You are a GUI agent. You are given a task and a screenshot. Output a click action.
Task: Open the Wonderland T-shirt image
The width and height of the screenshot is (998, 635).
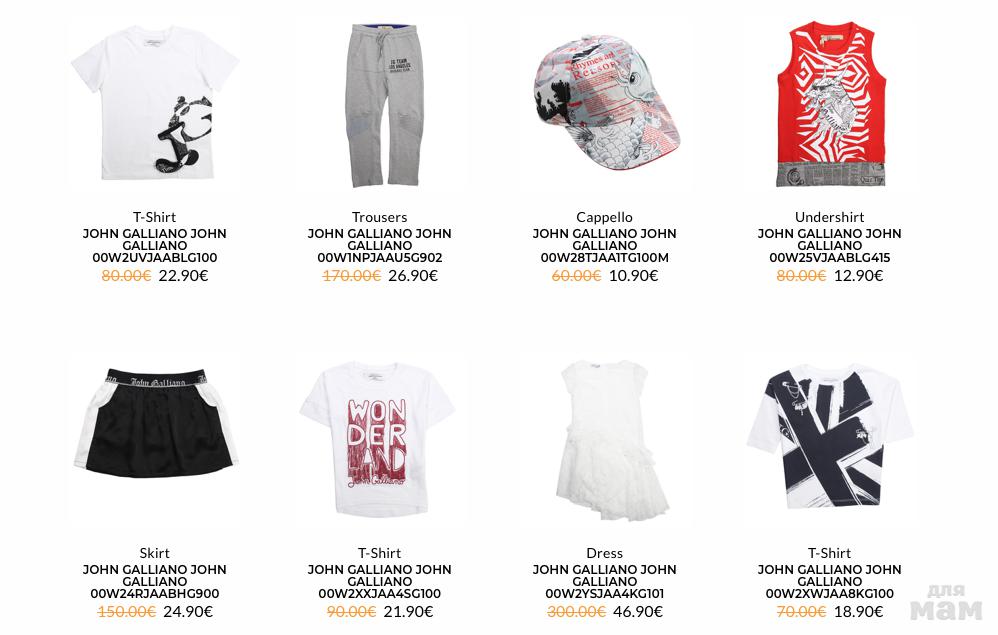pyautogui.click(x=378, y=439)
